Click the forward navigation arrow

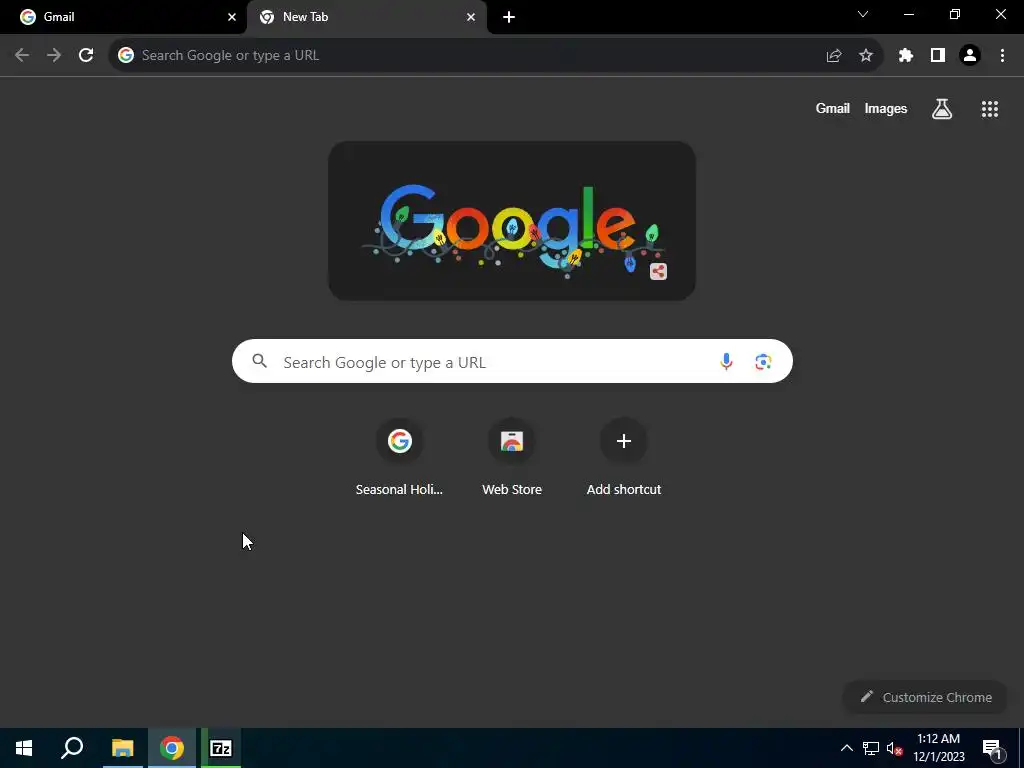54,56
